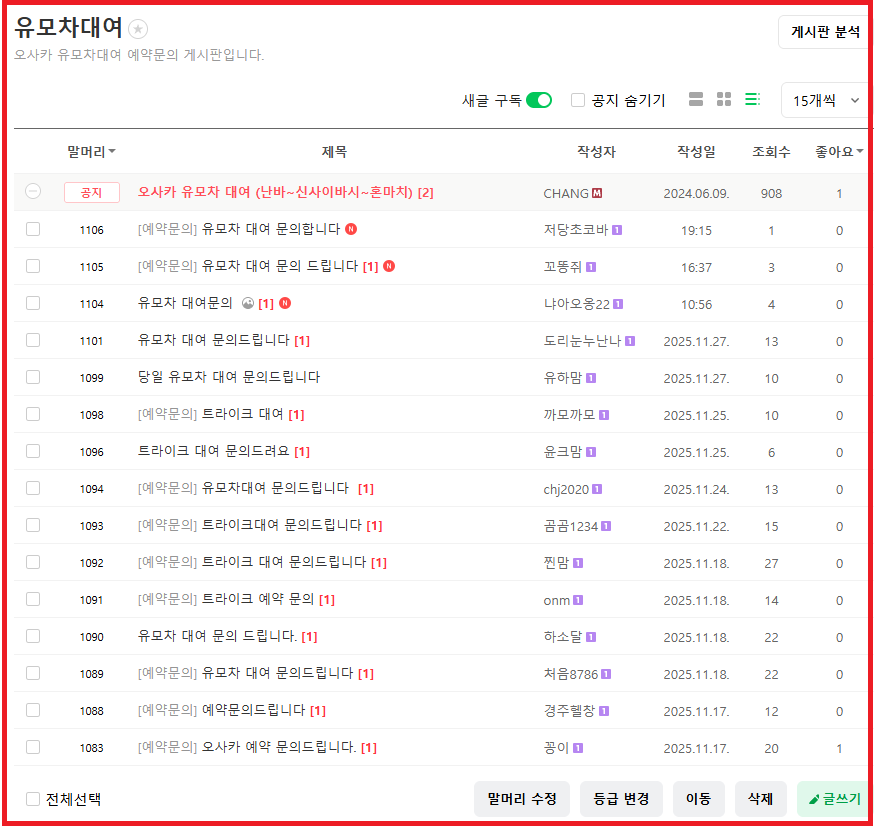Screen dimensions: 874x827
Task: Open notice 오사카 유모차 대여 (난바~신사이바시~혼마치)
Action: [x=275, y=192]
